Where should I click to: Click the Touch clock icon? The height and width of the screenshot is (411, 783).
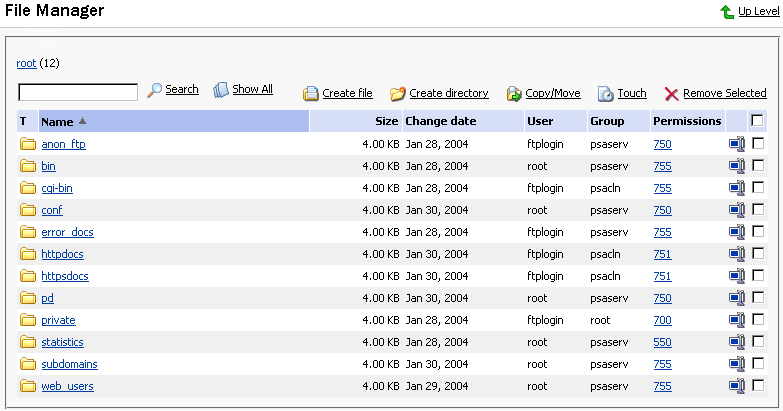606,94
